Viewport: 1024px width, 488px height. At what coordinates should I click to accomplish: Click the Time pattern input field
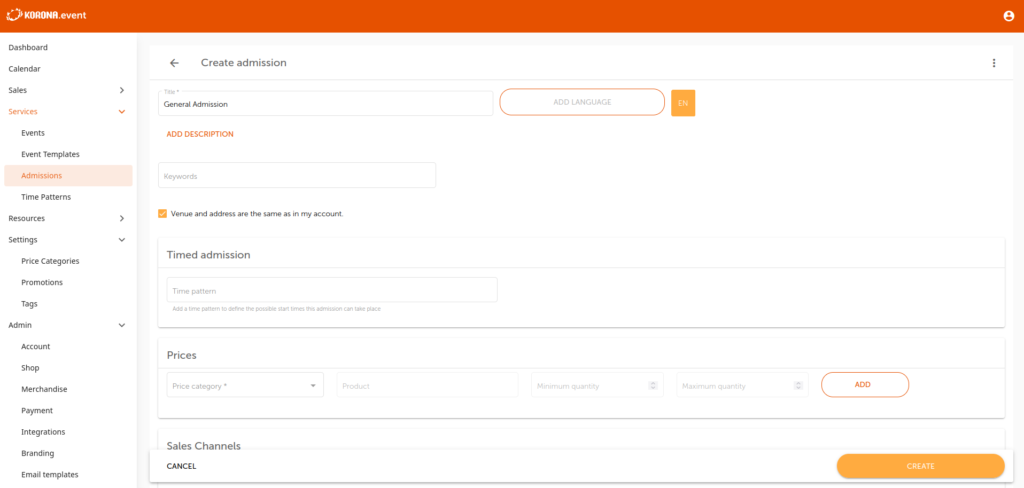[331, 291]
